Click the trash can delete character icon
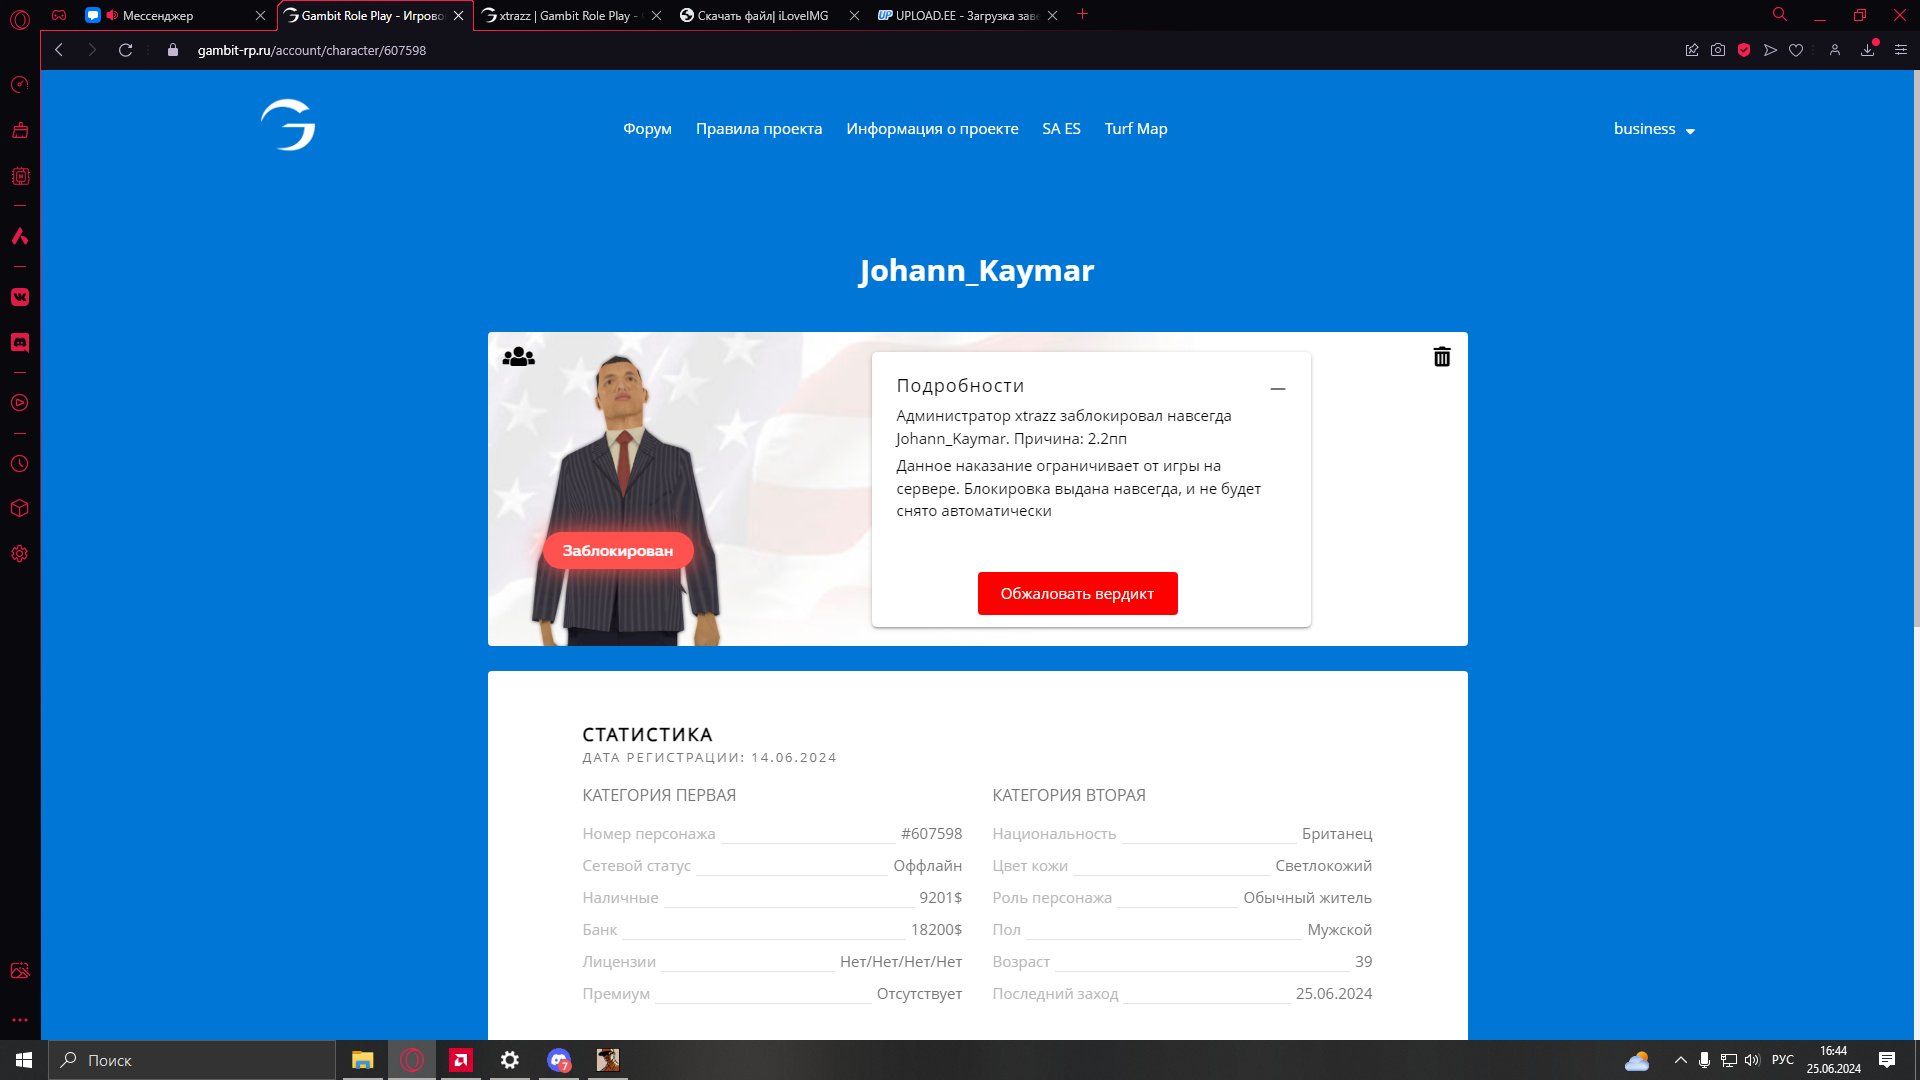 tap(1441, 357)
